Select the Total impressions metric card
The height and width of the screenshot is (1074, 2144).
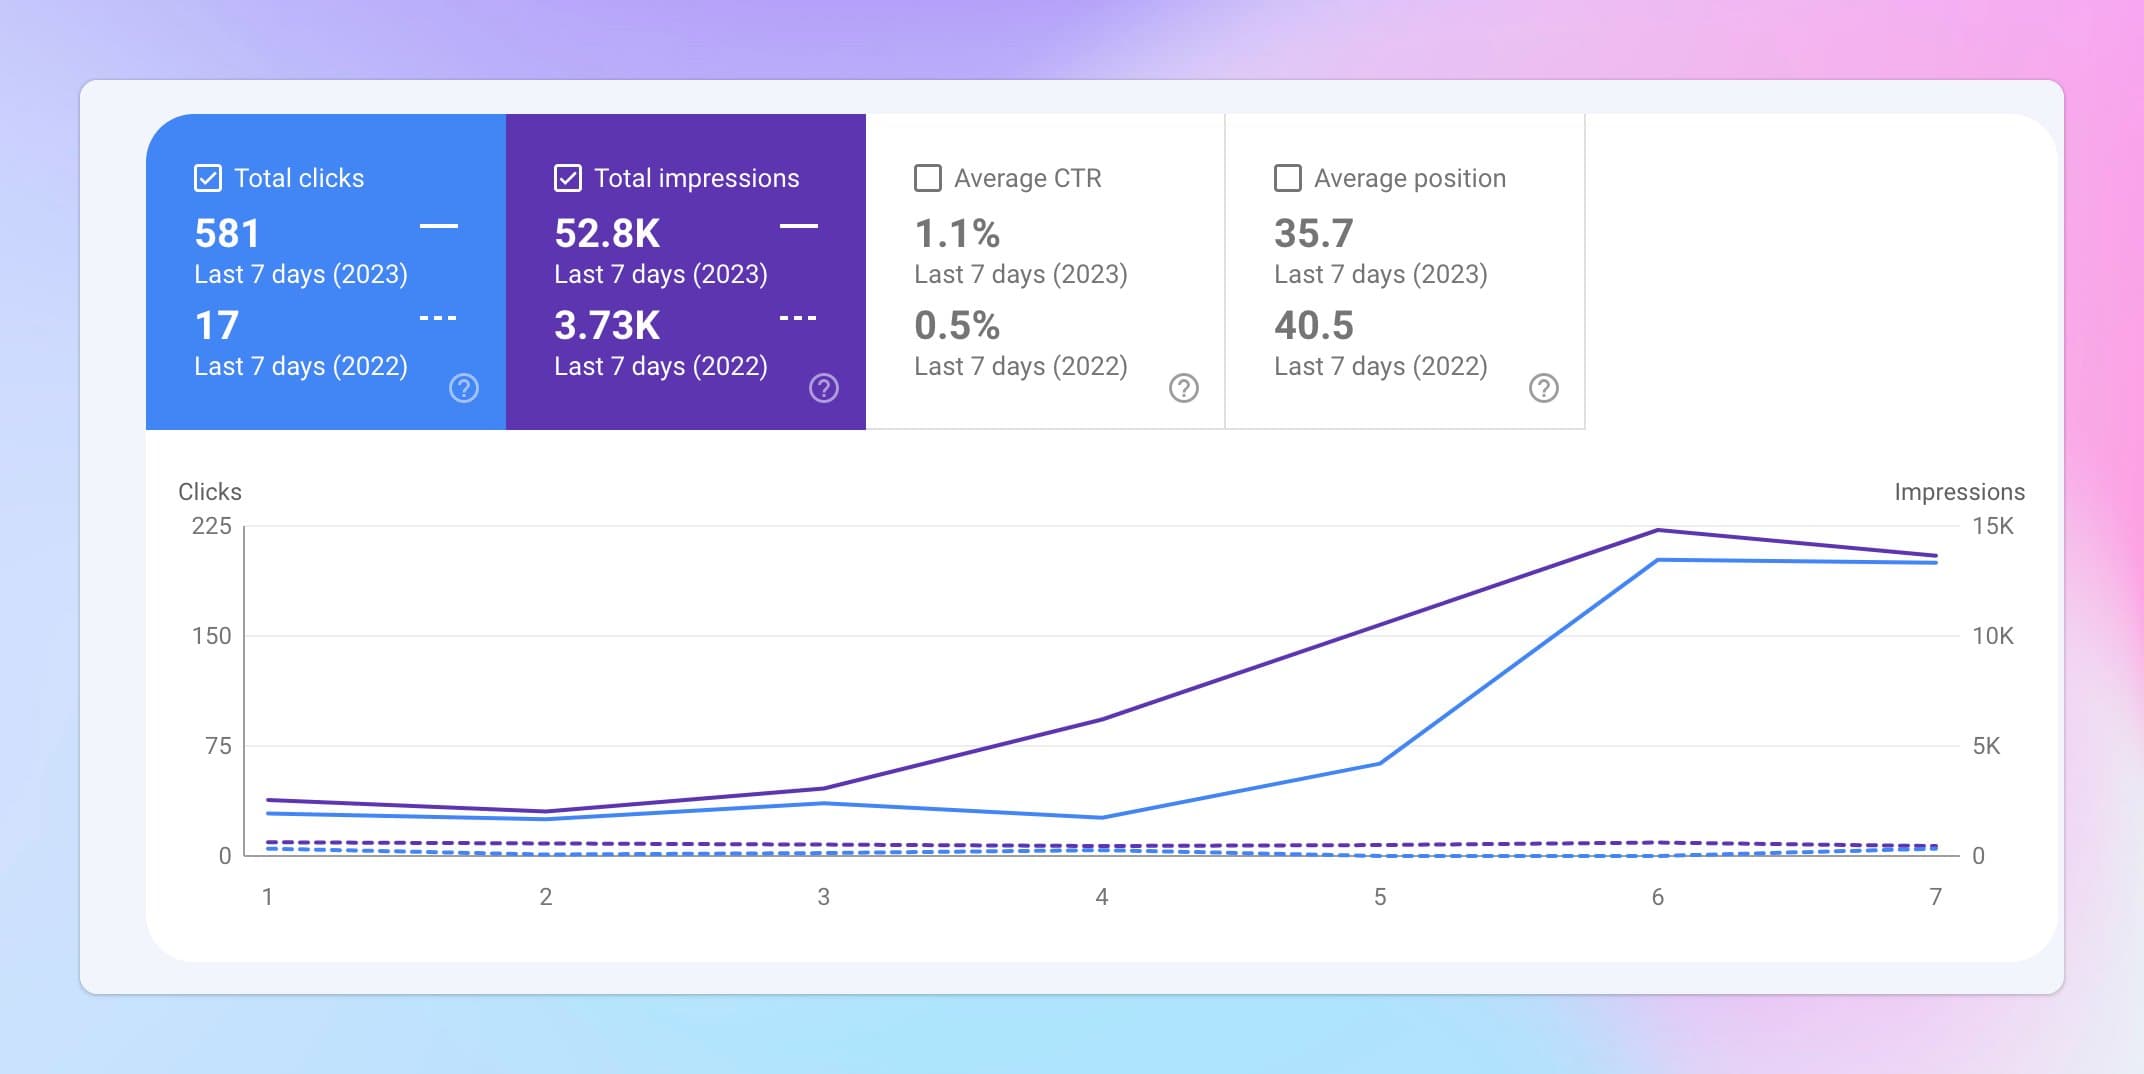click(x=686, y=270)
